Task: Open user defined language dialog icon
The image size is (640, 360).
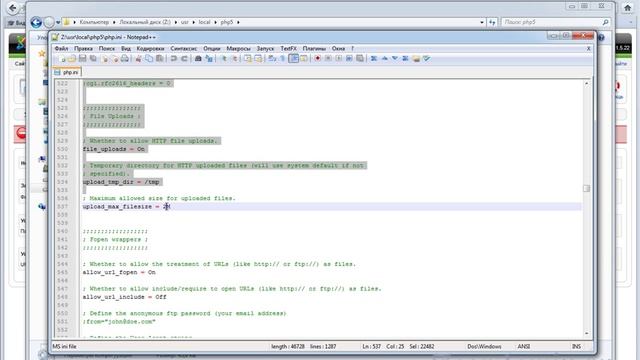Action: click(304, 59)
